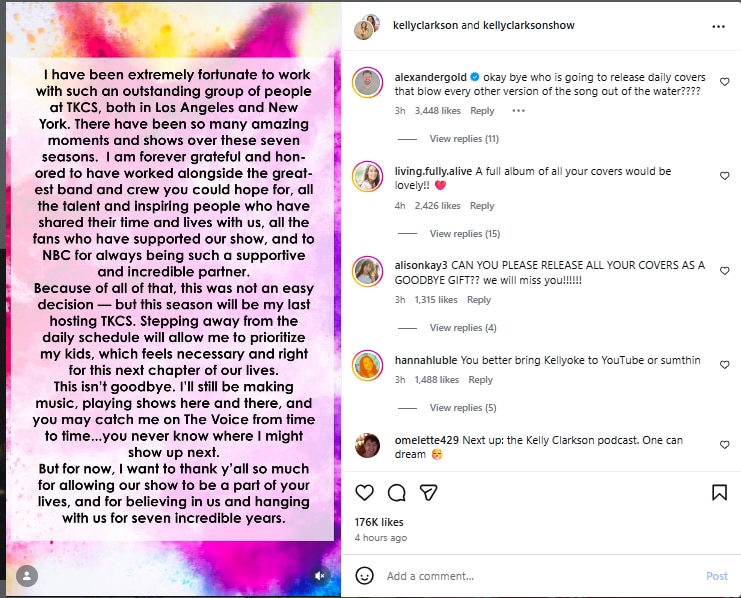
Task: Open the kellyclarksonshow profile link
Action: [x=530, y=26]
